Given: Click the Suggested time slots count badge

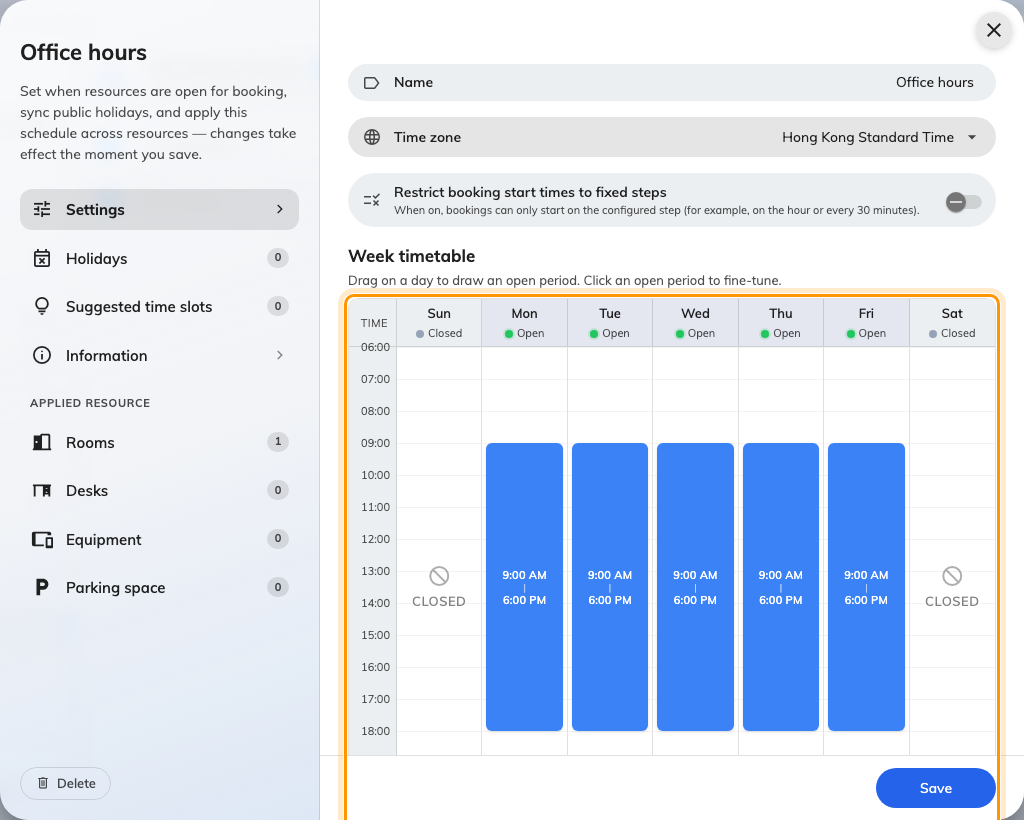Looking at the screenshot, I should (x=278, y=306).
